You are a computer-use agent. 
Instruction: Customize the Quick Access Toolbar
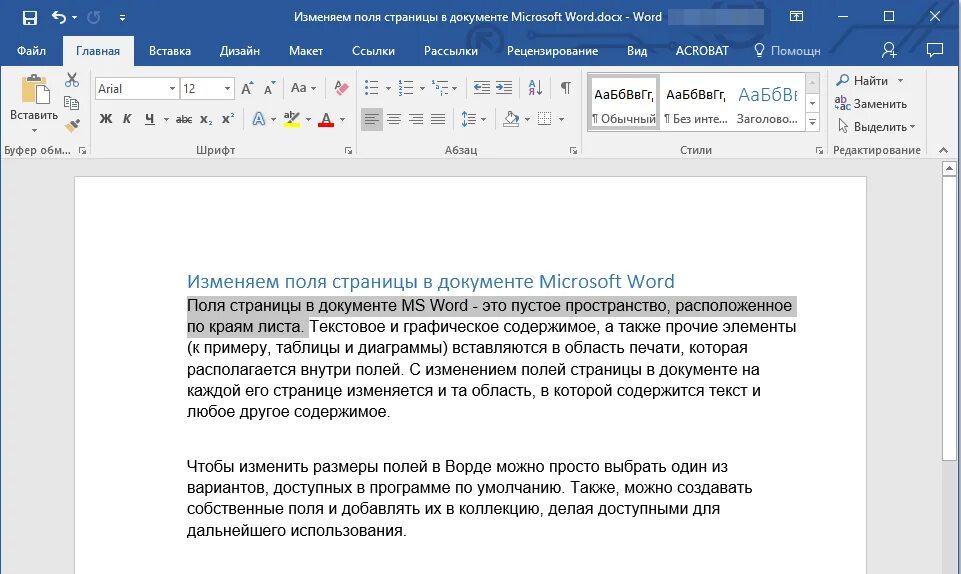click(x=122, y=18)
